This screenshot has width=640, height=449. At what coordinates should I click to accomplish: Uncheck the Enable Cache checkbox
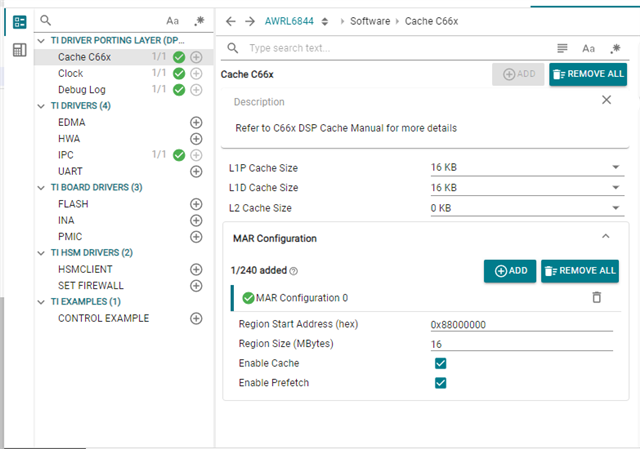pos(440,363)
